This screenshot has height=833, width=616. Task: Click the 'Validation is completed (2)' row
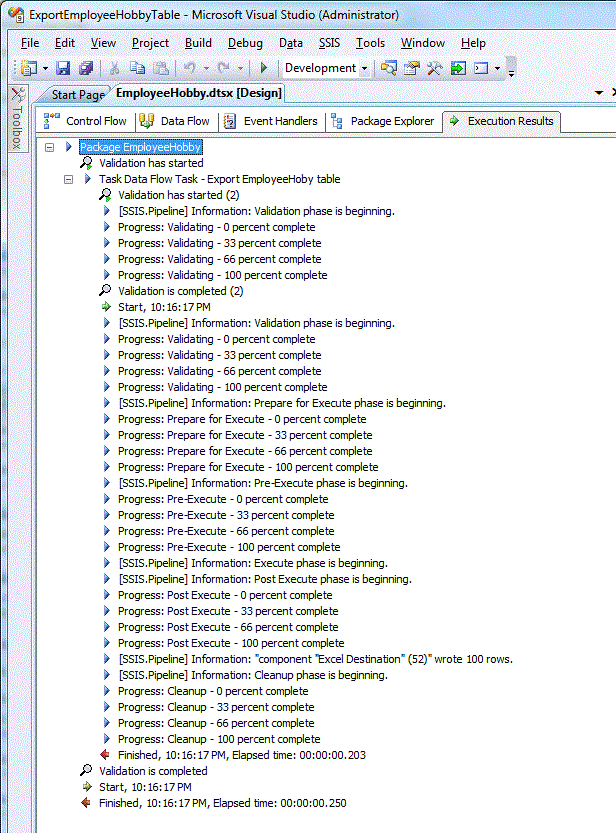(181, 291)
